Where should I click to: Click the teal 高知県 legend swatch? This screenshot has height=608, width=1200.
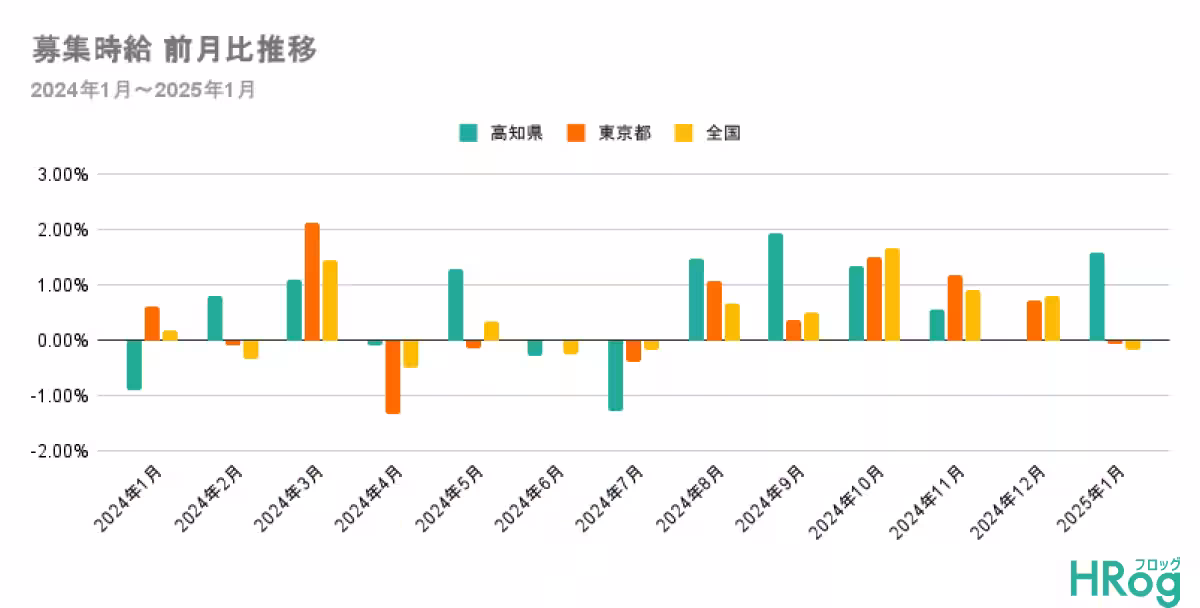(x=467, y=133)
